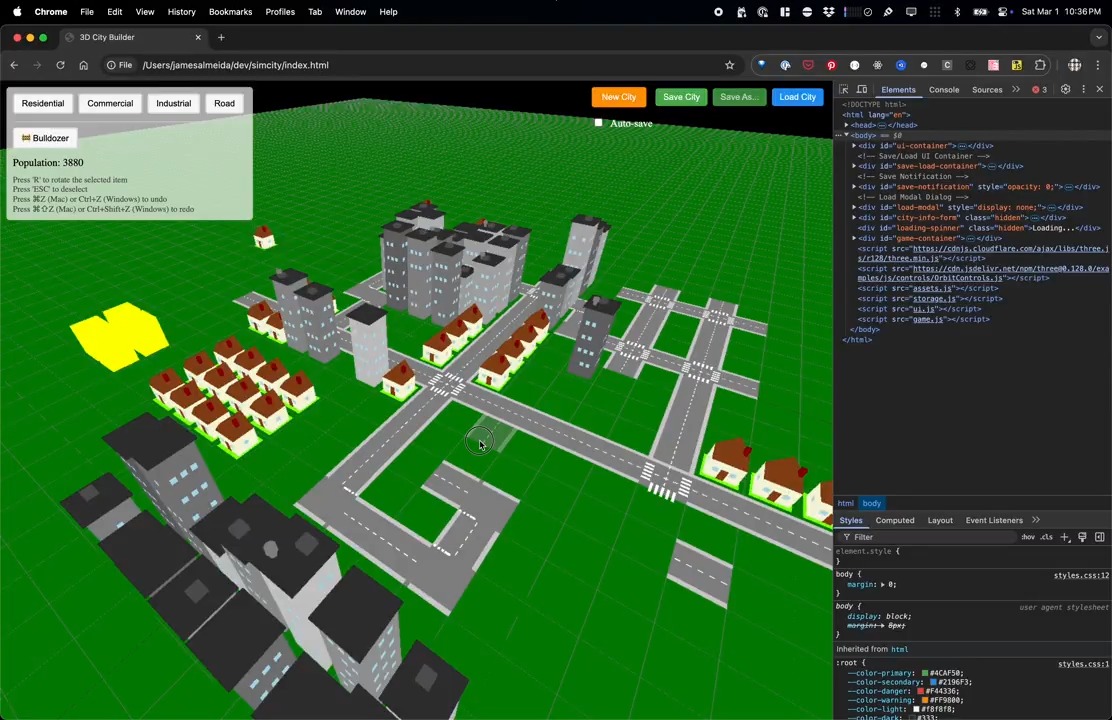Open the Pinterest extension icon

pyautogui.click(x=831, y=65)
